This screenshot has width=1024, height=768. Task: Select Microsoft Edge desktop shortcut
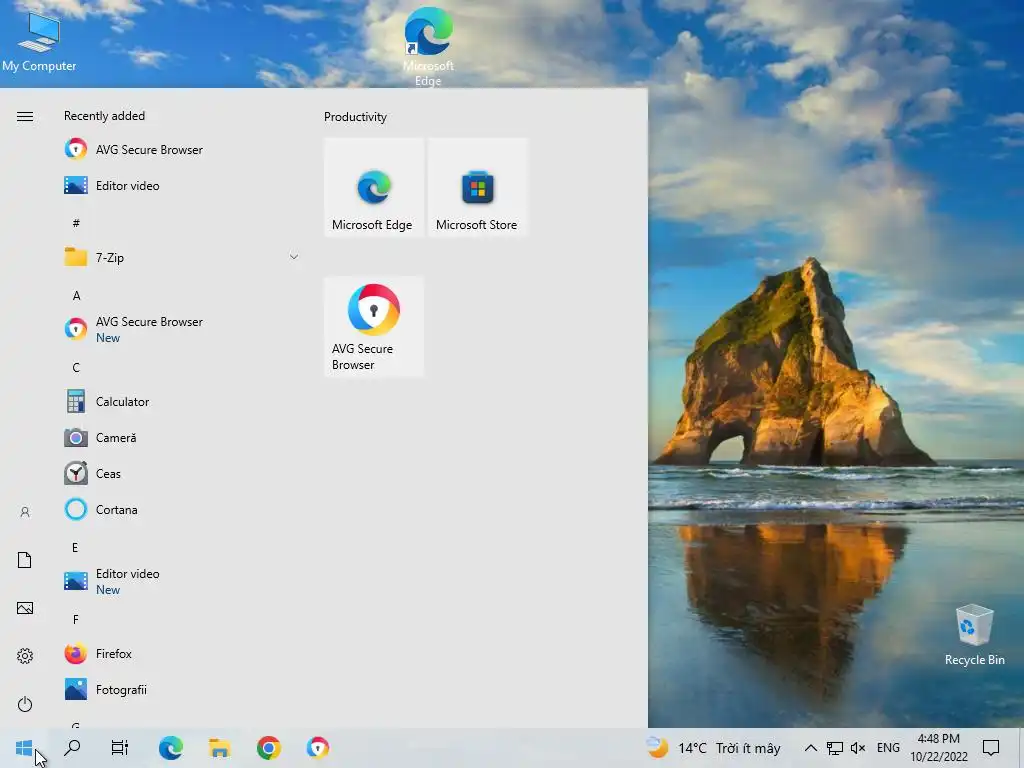(x=428, y=46)
